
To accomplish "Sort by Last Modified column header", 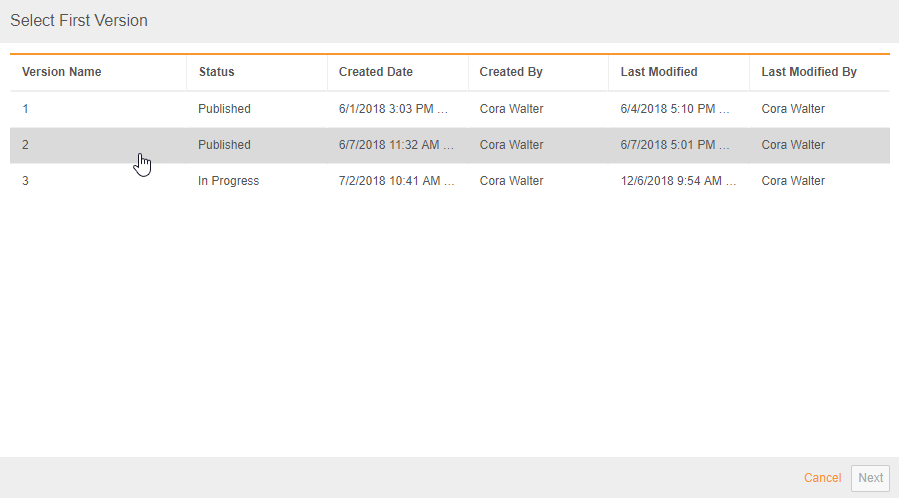I will coord(659,72).
